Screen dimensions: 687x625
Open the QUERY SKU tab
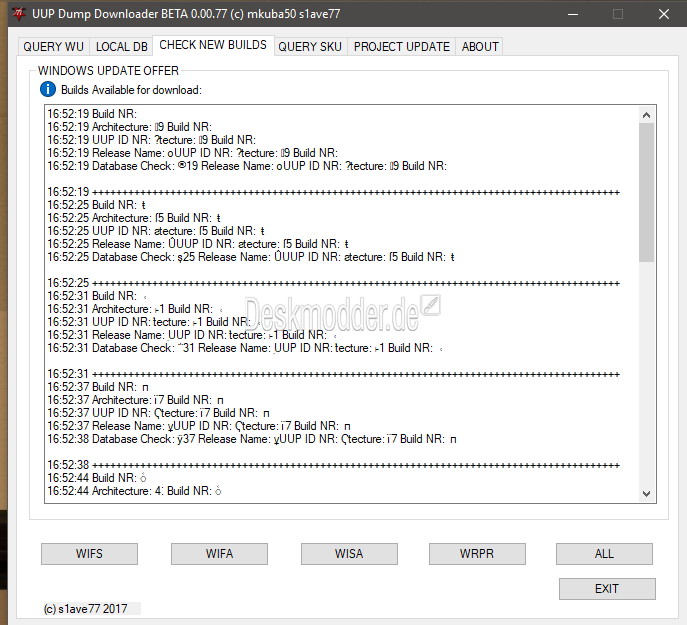(x=310, y=46)
